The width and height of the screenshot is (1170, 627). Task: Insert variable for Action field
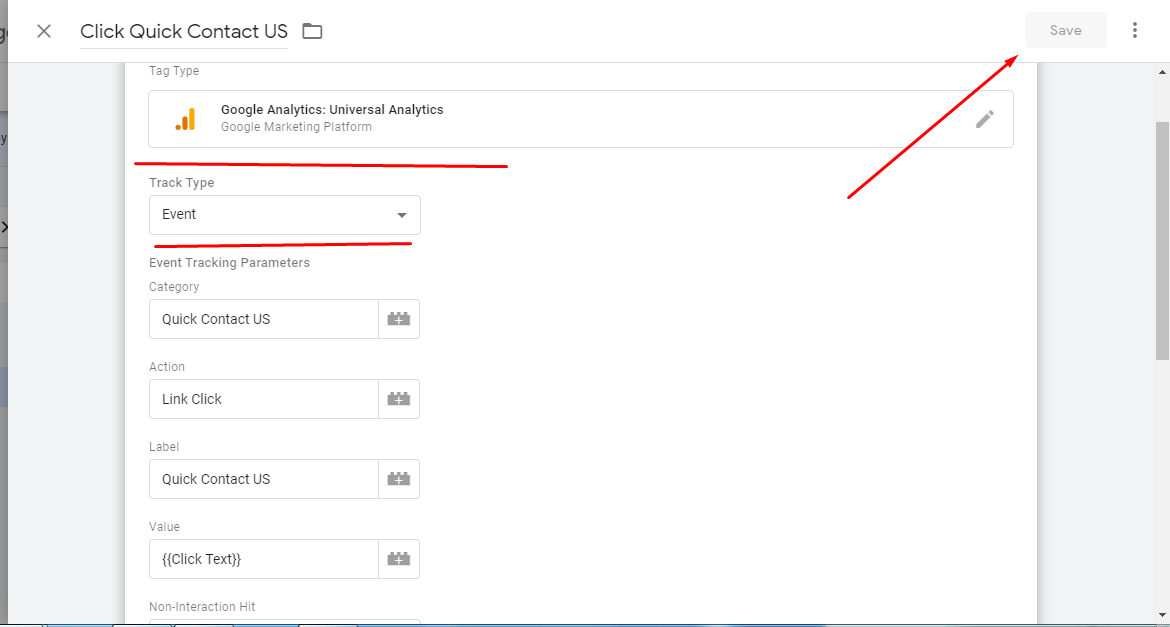click(399, 399)
